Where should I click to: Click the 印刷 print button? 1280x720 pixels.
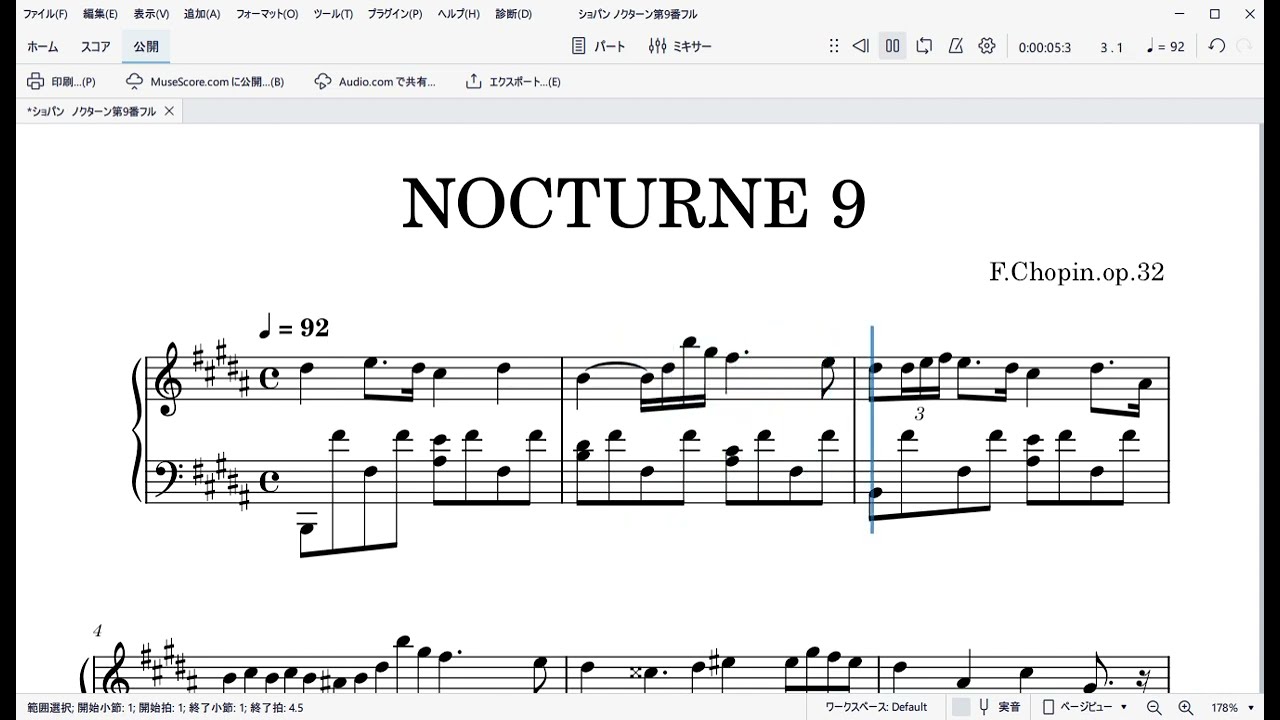point(61,82)
